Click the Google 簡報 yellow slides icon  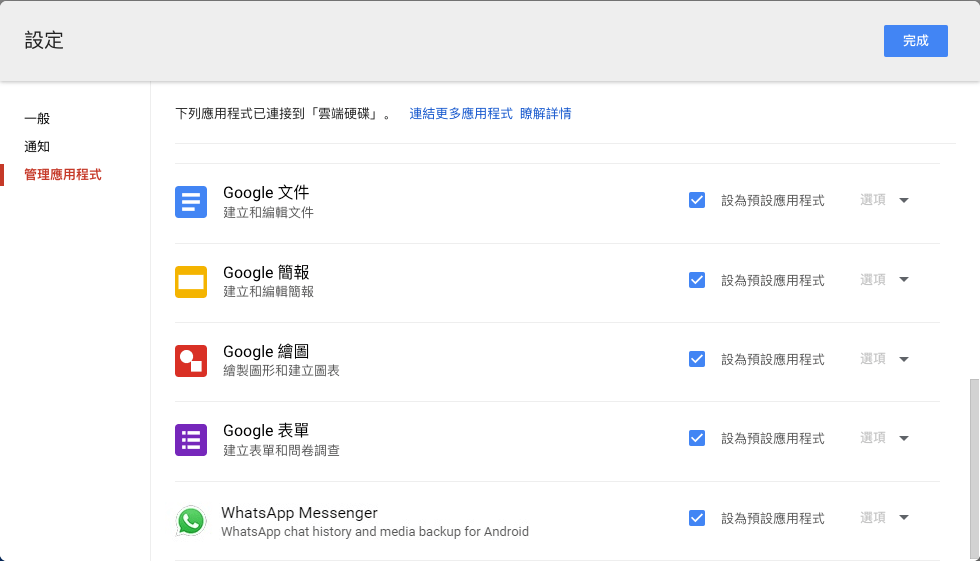point(191,282)
